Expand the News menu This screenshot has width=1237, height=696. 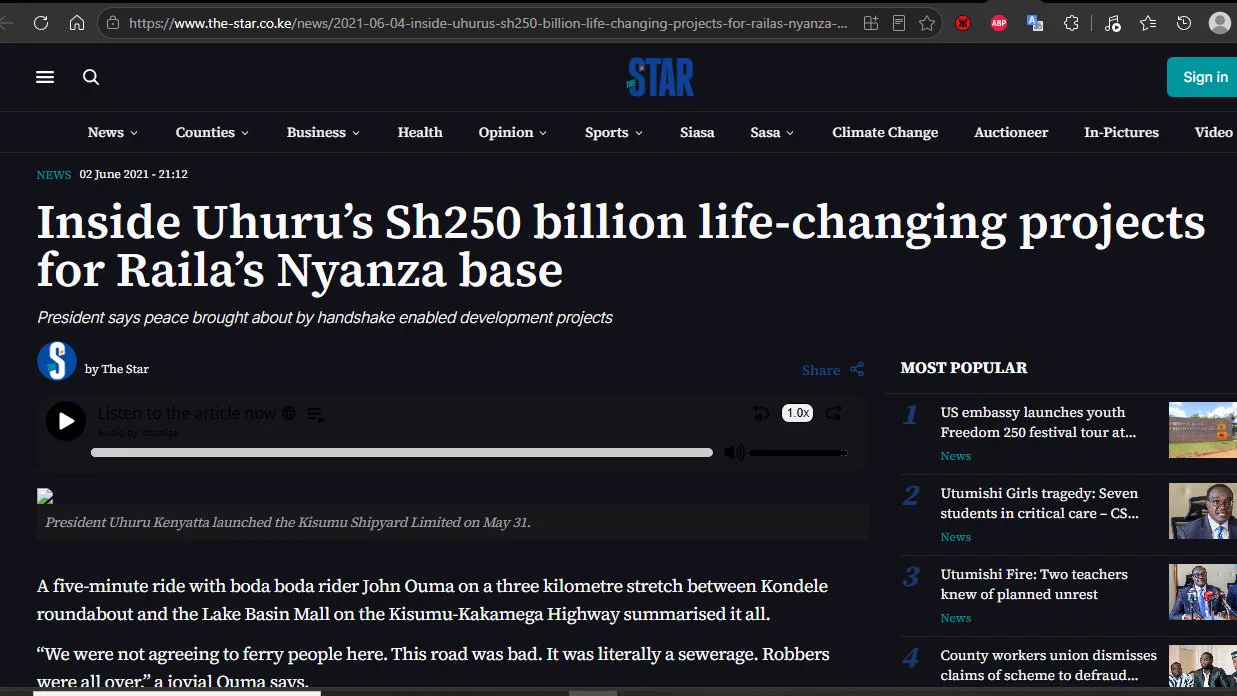pos(112,132)
